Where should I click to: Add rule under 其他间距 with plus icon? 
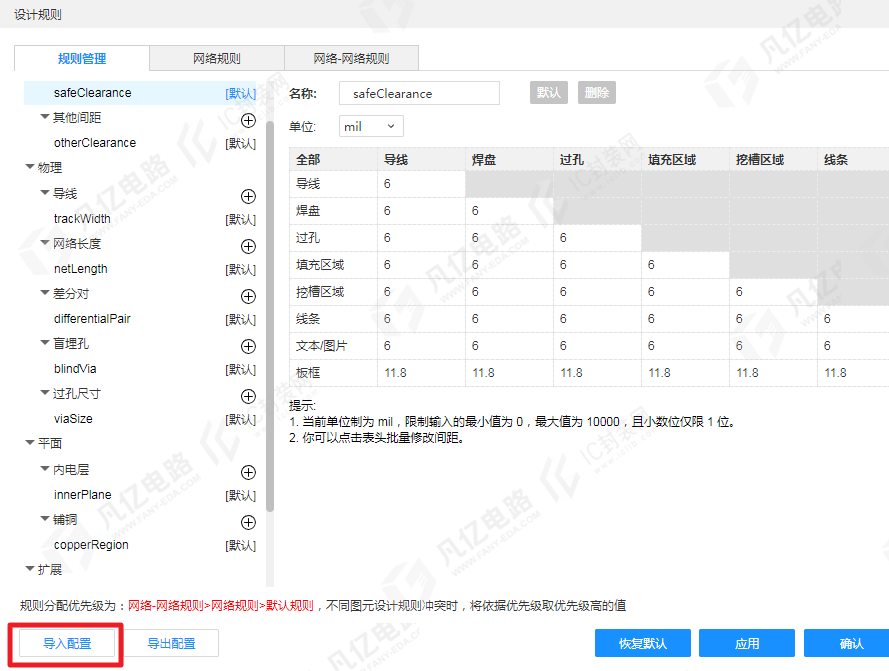click(248, 120)
